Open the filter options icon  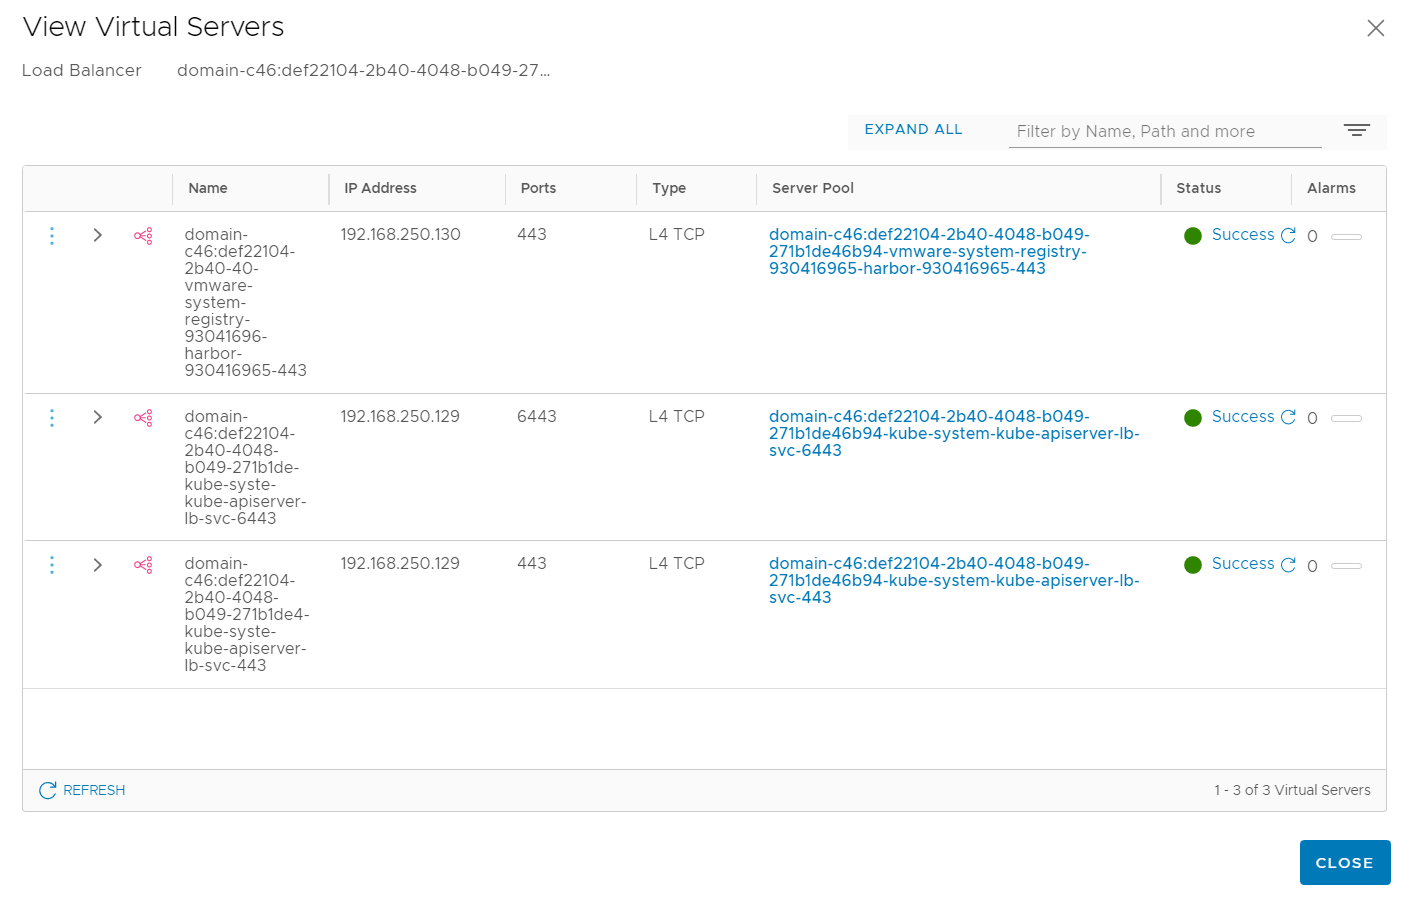click(x=1356, y=131)
